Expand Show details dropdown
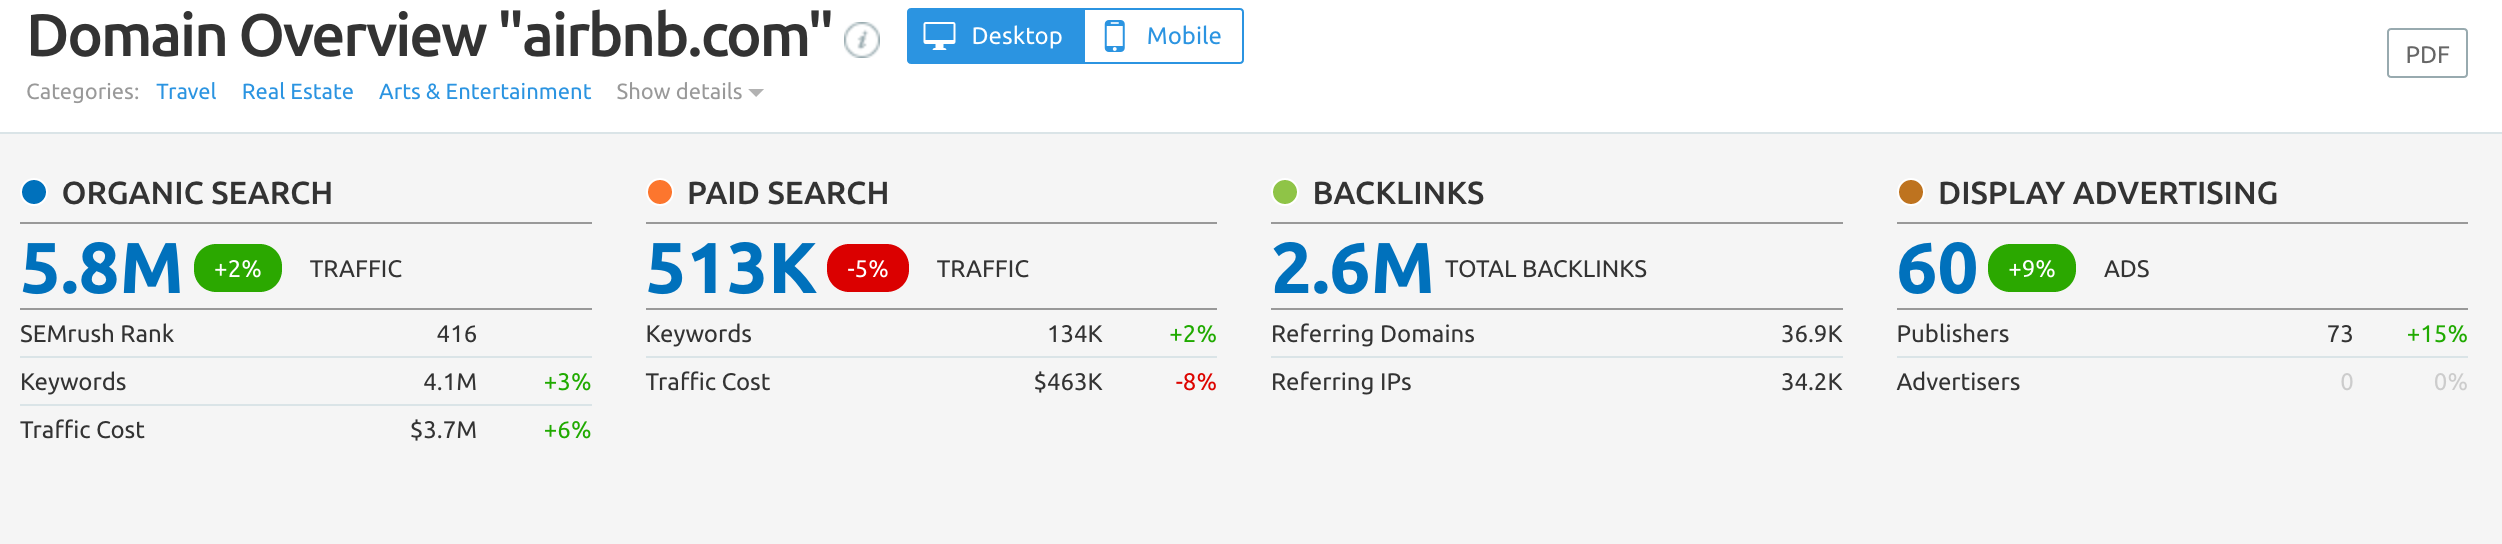 689,92
